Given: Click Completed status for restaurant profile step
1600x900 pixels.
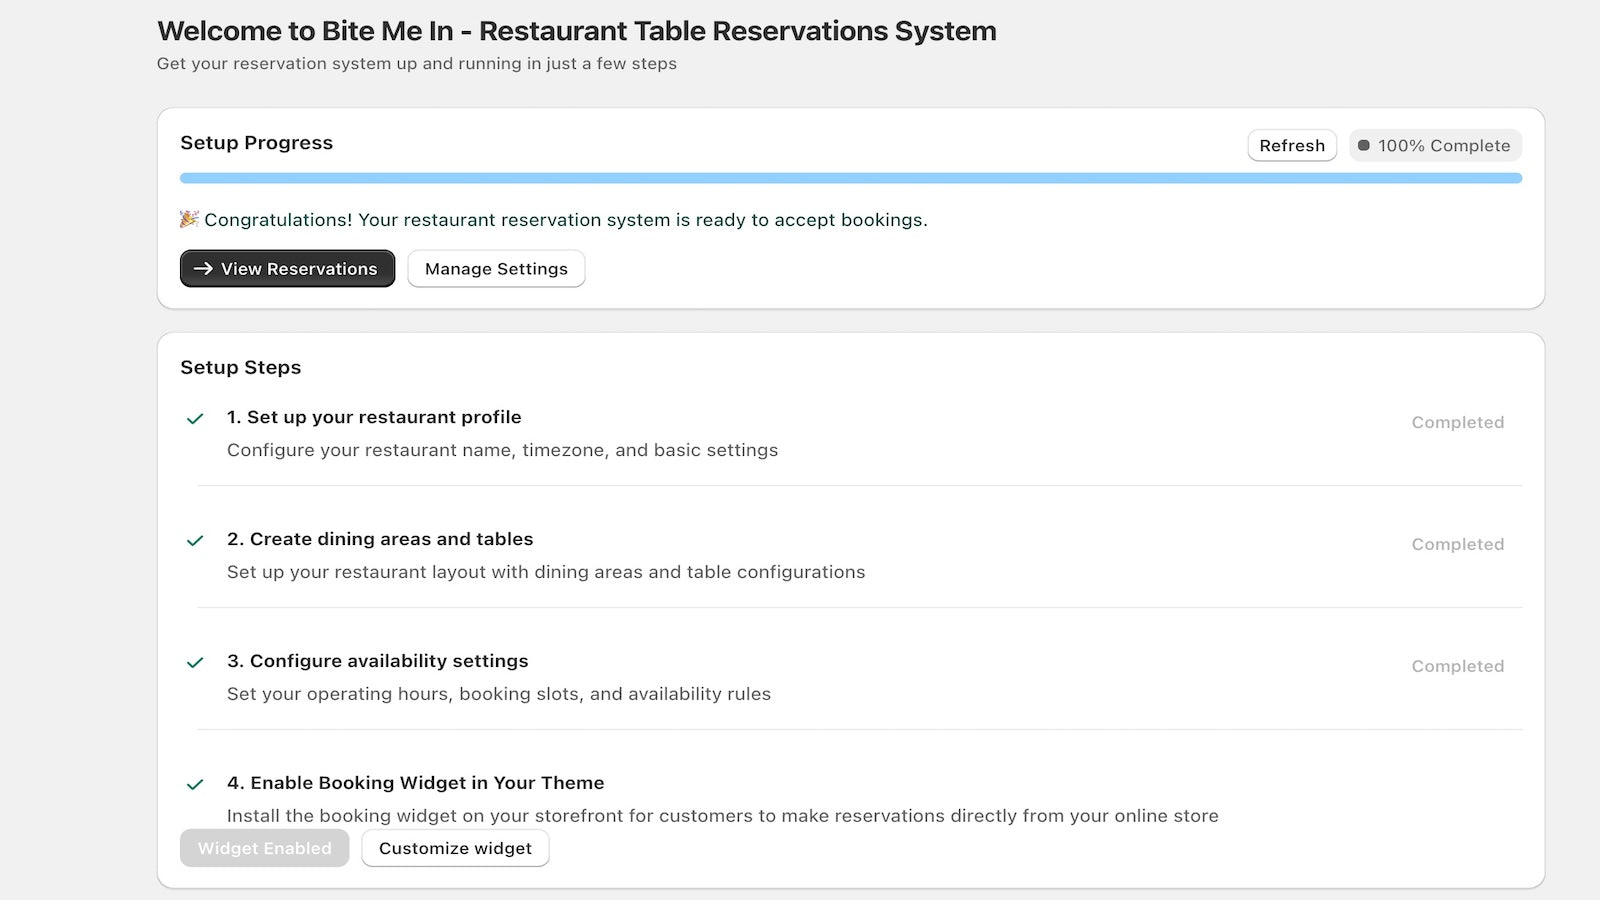Looking at the screenshot, I should (x=1458, y=422).
